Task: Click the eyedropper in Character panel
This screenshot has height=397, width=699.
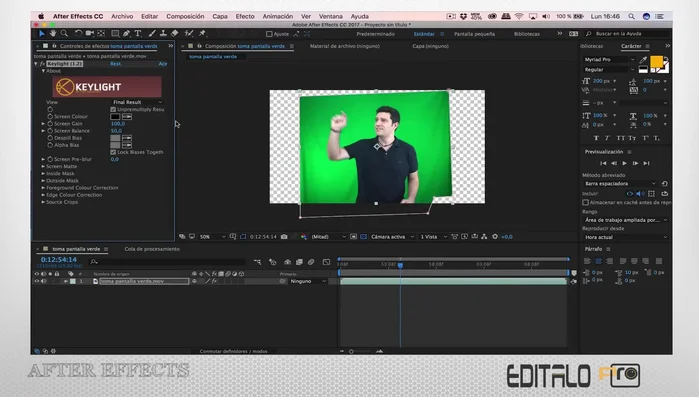Action: tap(643, 60)
